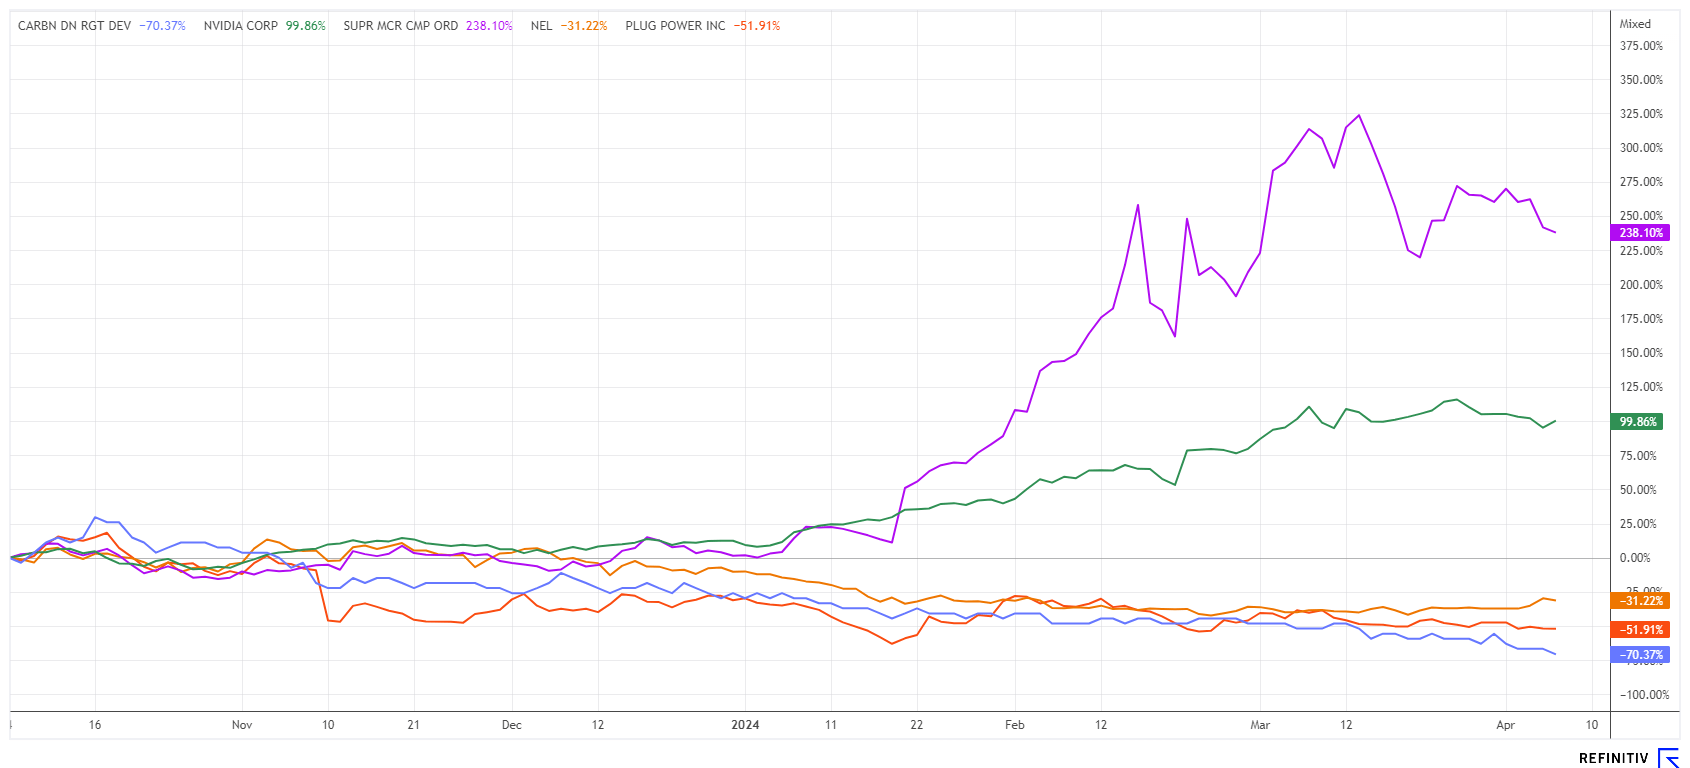1690x768 pixels.
Task: Click the 375.00% label on the percentage axis
Action: point(1641,46)
